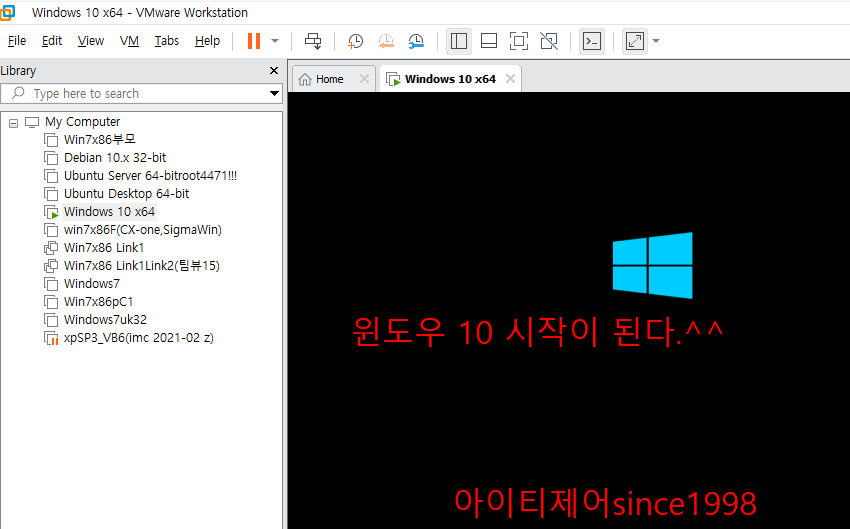This screenshot has height=529, width=850.
Task: Select Ubuntu Desktop 64-bit VM
Action: (126, 193)
